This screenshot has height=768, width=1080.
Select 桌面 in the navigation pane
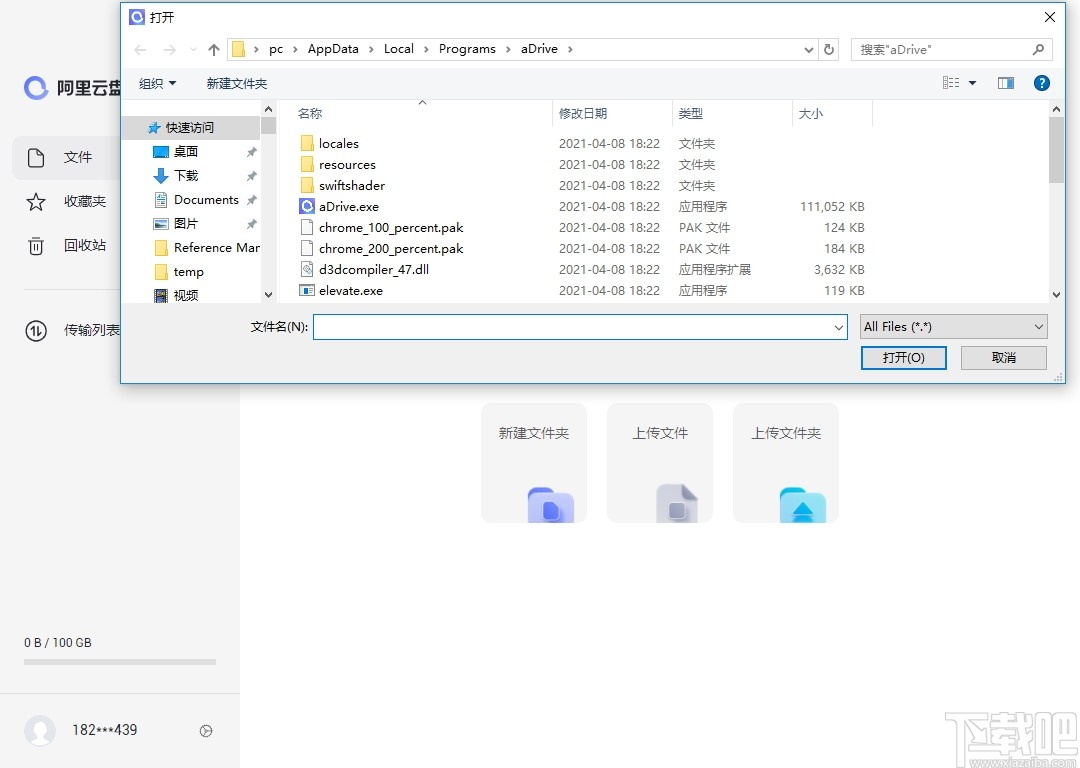(185, 152)
